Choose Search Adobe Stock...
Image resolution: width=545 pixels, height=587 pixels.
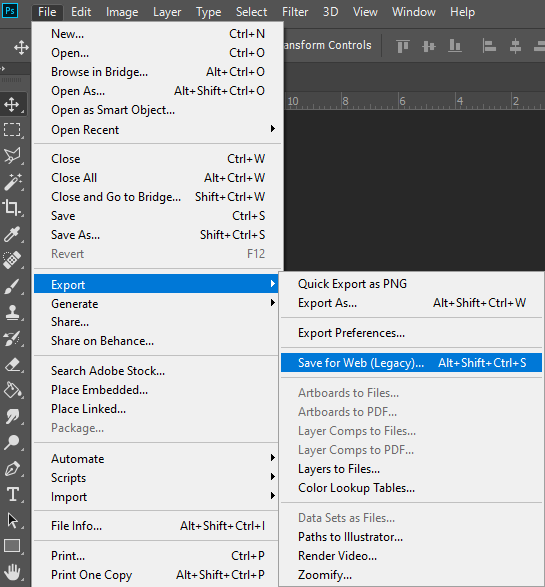[x=156, y=371]
